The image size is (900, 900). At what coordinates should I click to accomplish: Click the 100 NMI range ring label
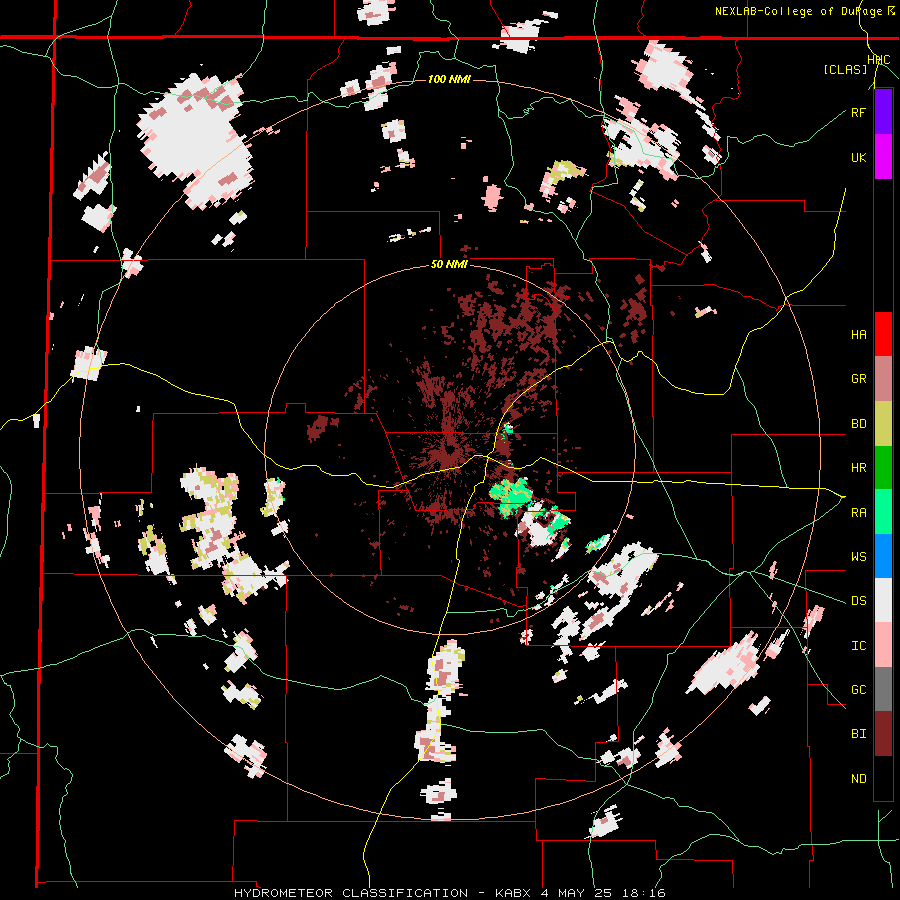pos(449,79)
